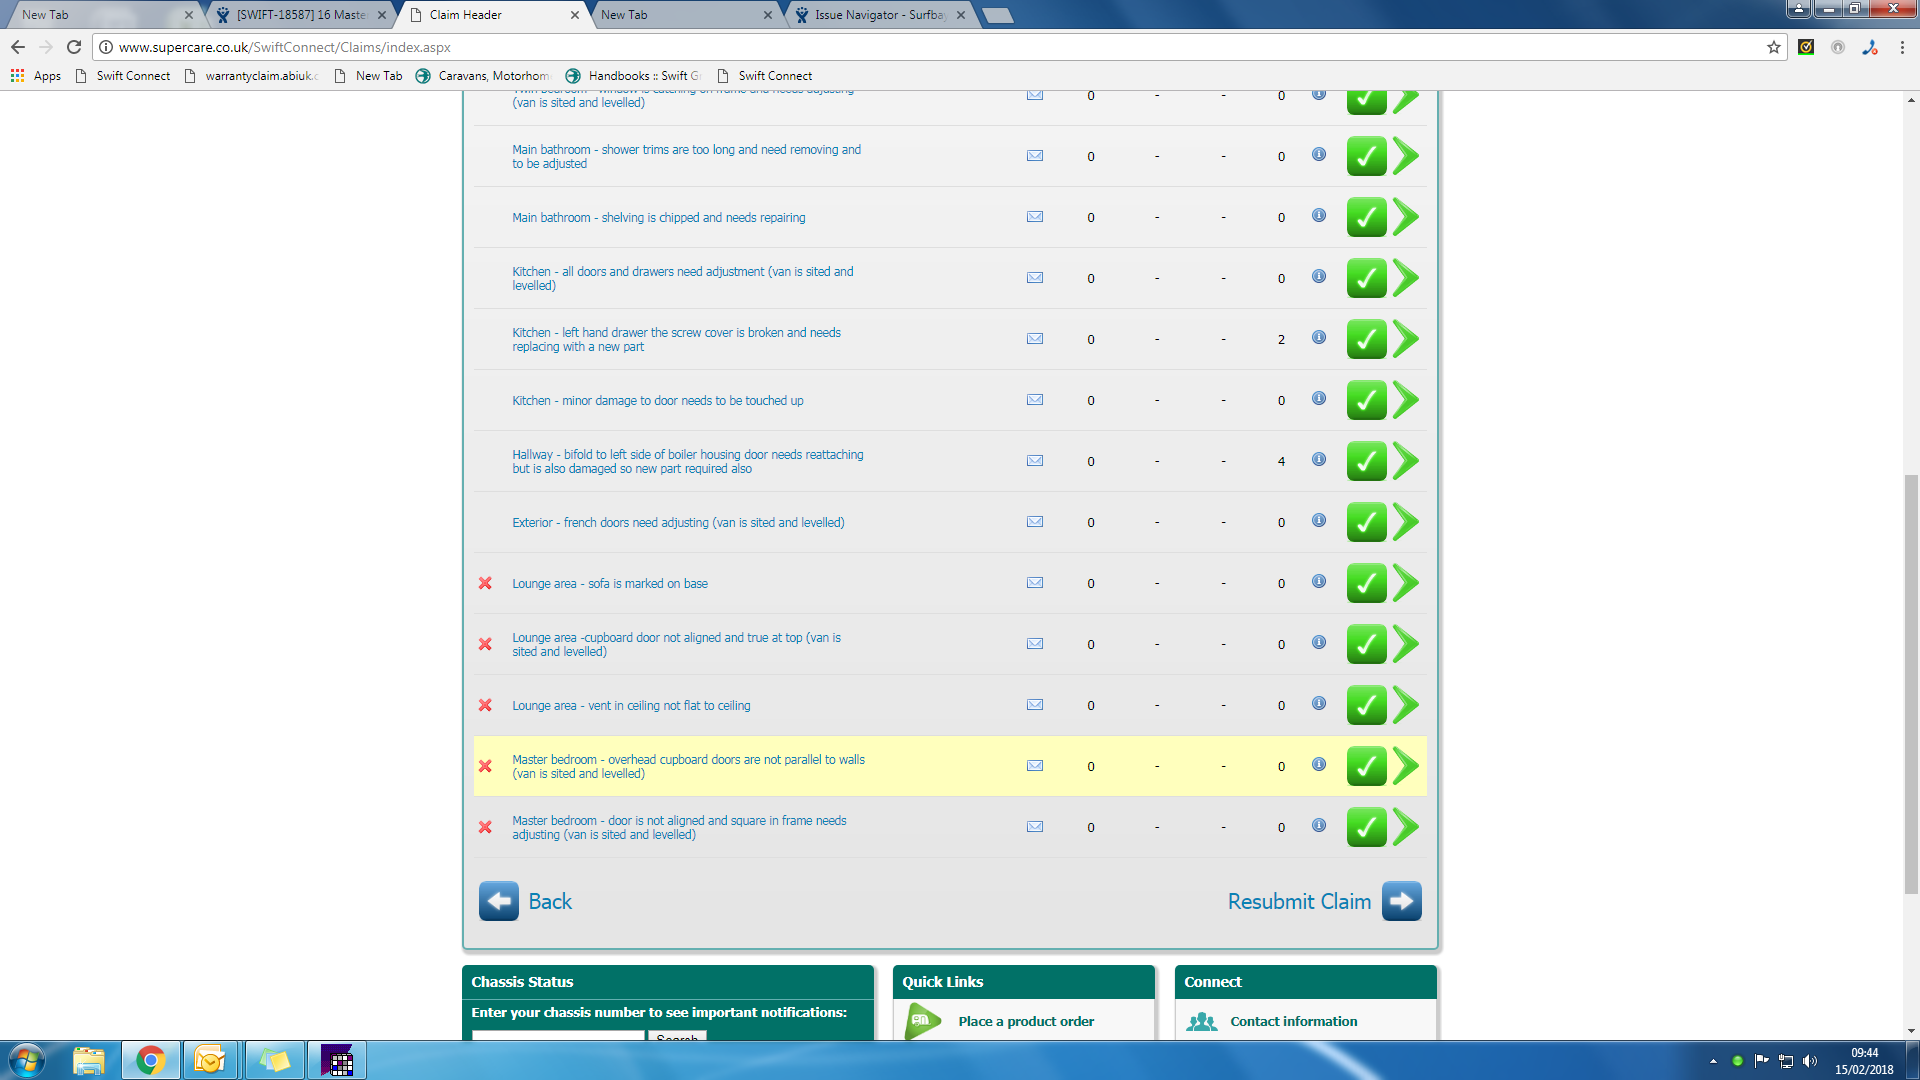Switch to SWIFT-18587 browser tab
1920x1080 pixels.
300,15
